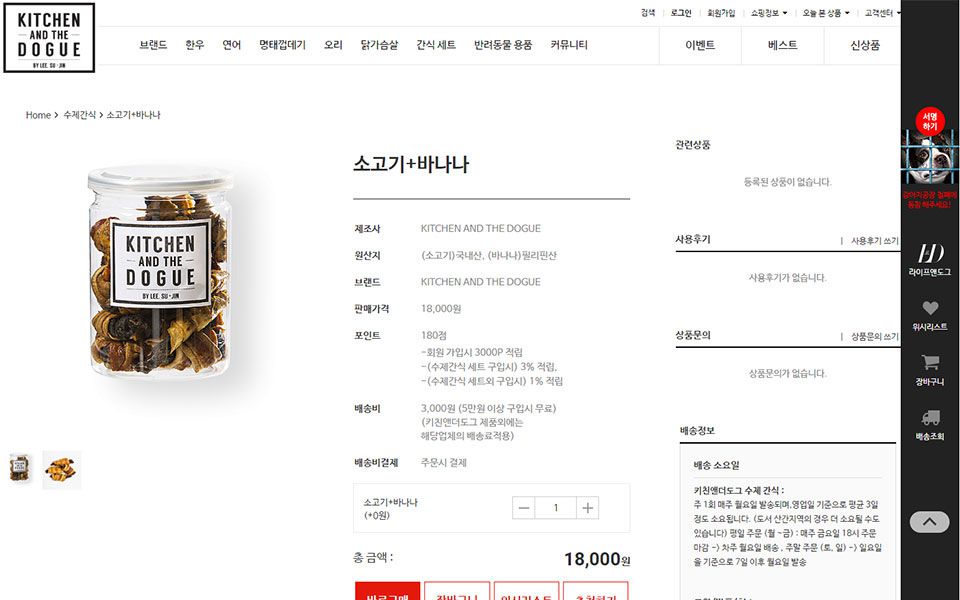Open the 배송조회 truck icon
The image size is (960, 600).
929,424
